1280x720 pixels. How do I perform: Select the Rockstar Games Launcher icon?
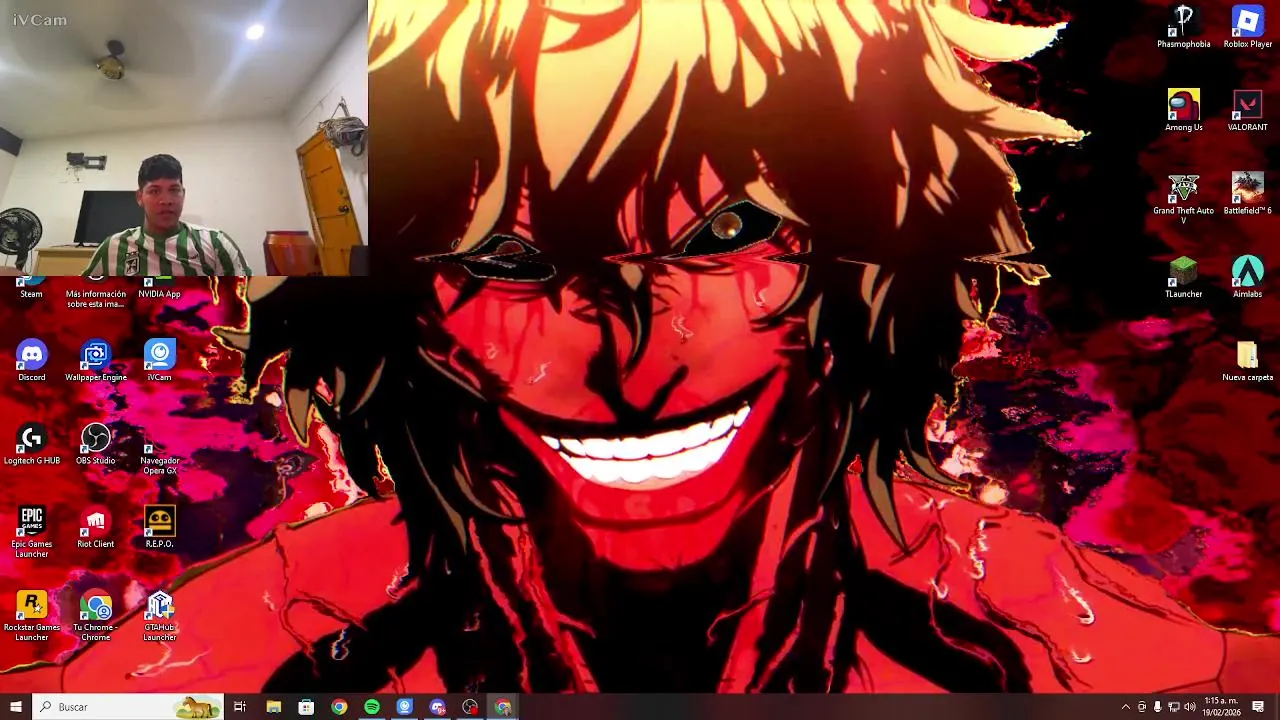coord(31,615)
